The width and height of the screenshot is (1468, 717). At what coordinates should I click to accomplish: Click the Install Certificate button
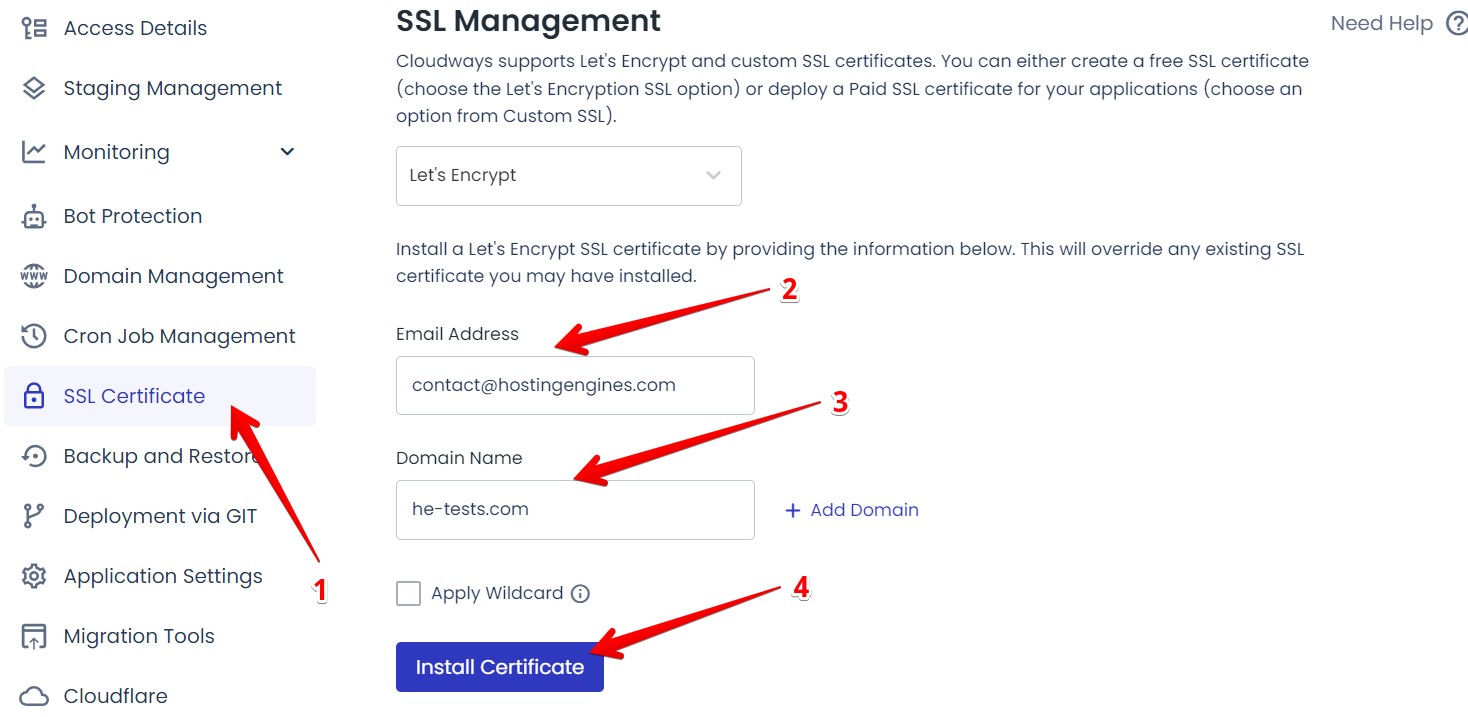pos(500,667)
